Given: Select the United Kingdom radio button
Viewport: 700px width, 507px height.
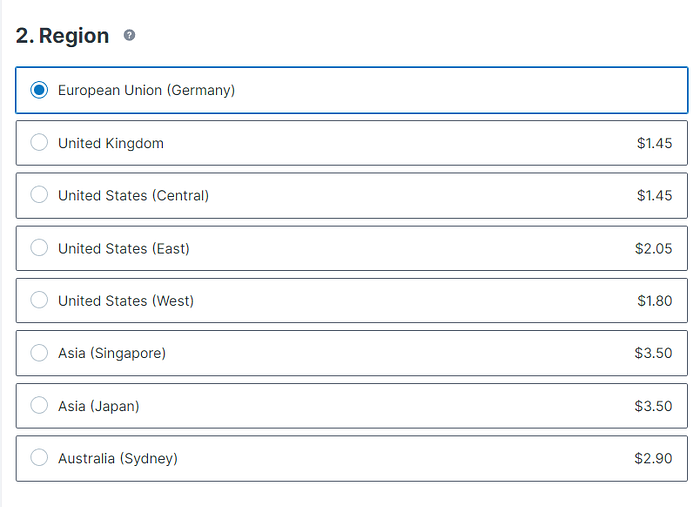Looking at the screenshot, I should coord(39,143).
